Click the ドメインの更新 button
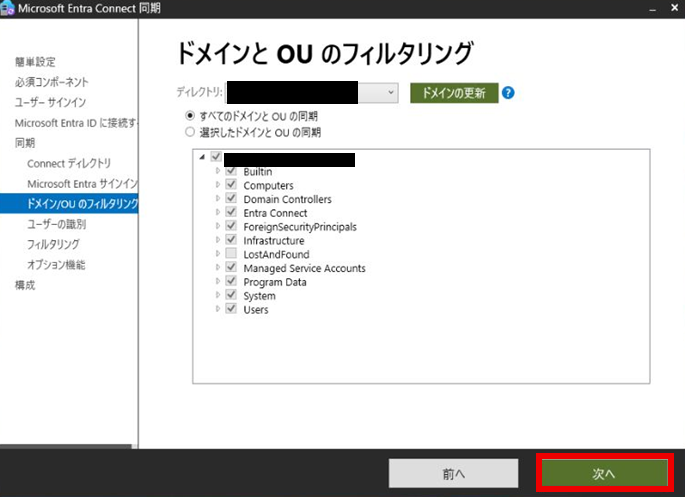 tap(453, 93)
